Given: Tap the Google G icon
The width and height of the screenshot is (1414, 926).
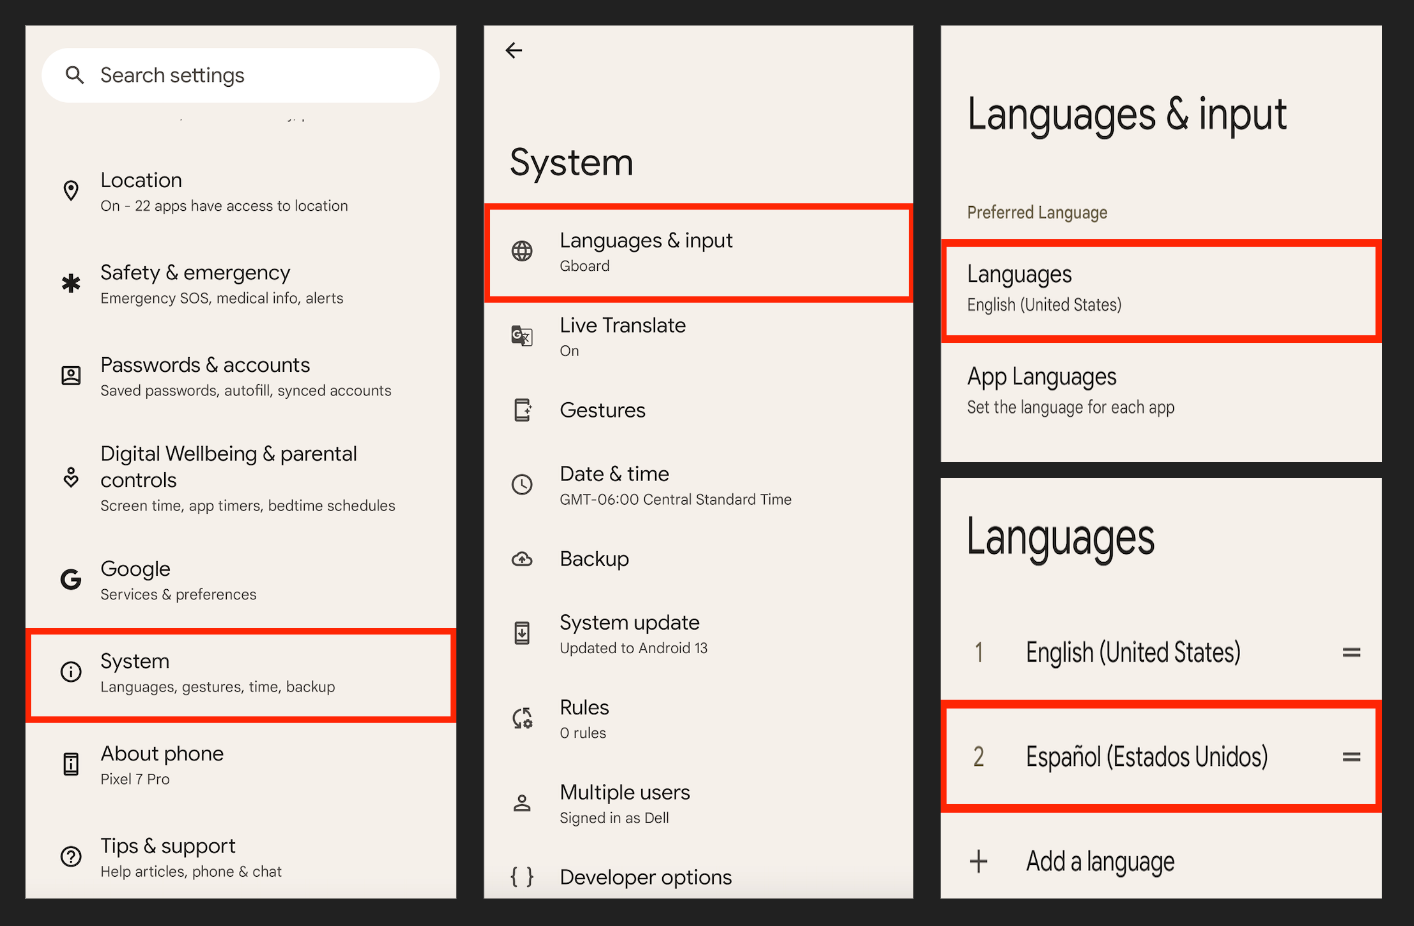Looking at the screenshot, I should click(x=70, y=579).
